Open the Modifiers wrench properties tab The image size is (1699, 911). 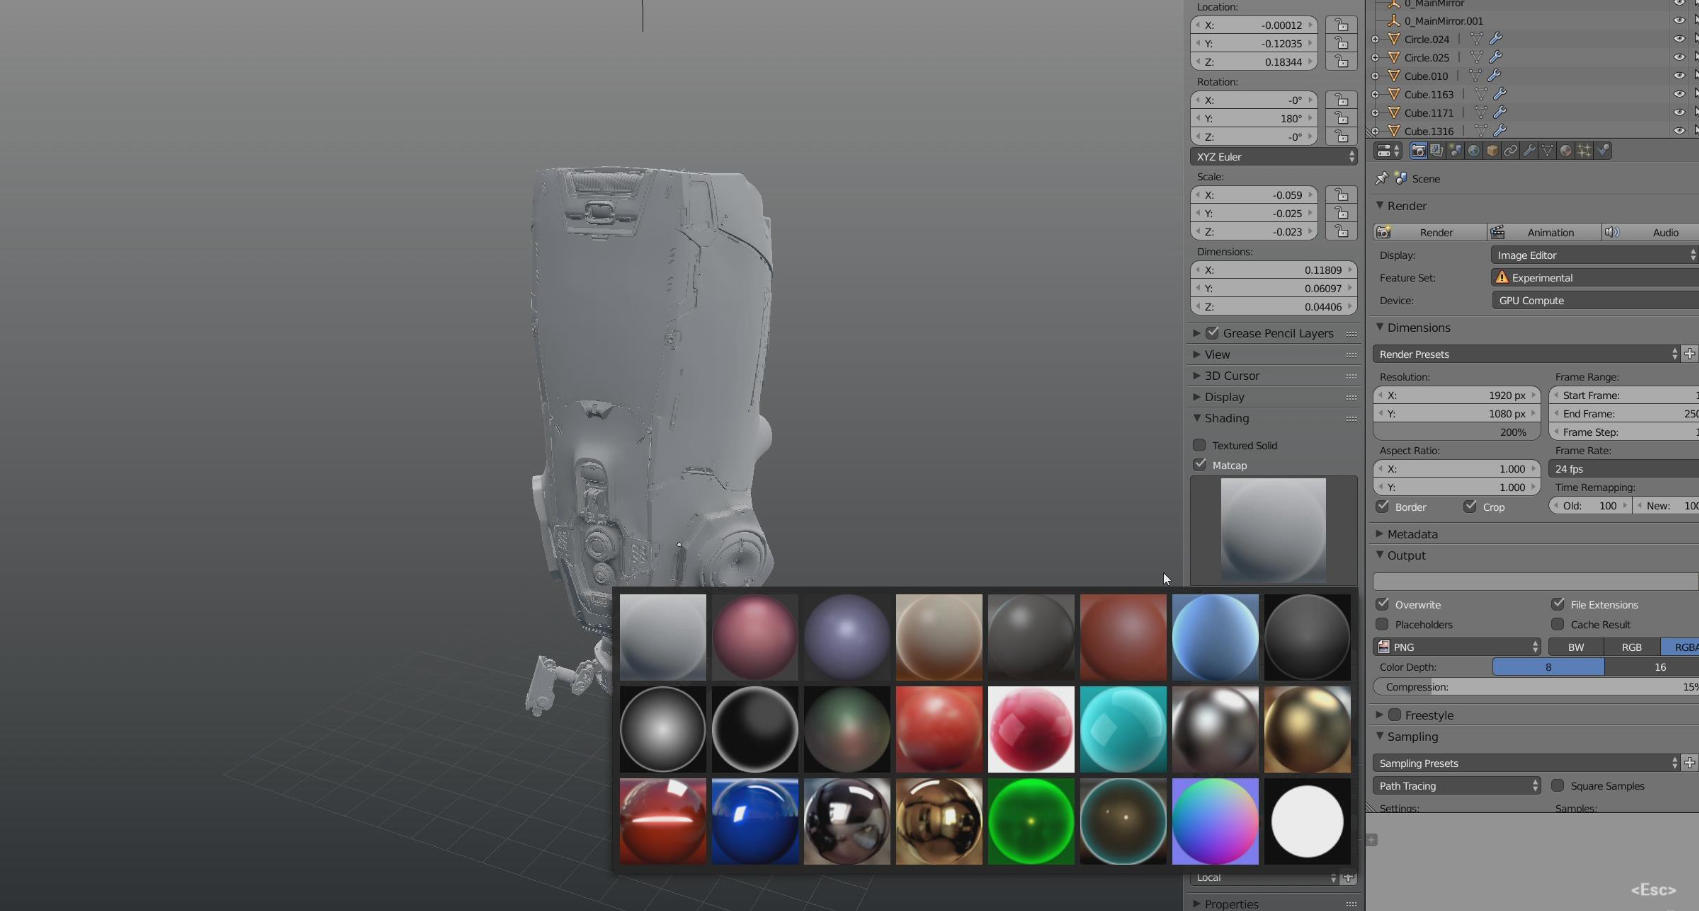coord(1529,151)
